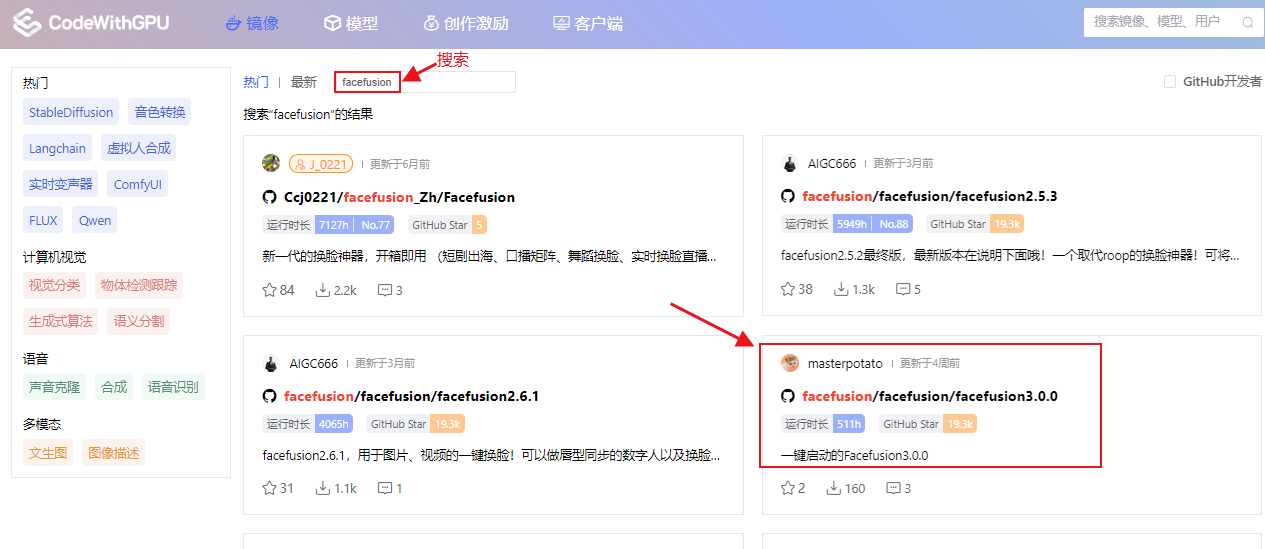Image resolution: width=1265 pixels, height=549 pixels.
Task: Click AIGC666 avatar on the facefusion2.6.1 card
Action: click(271, 363)
